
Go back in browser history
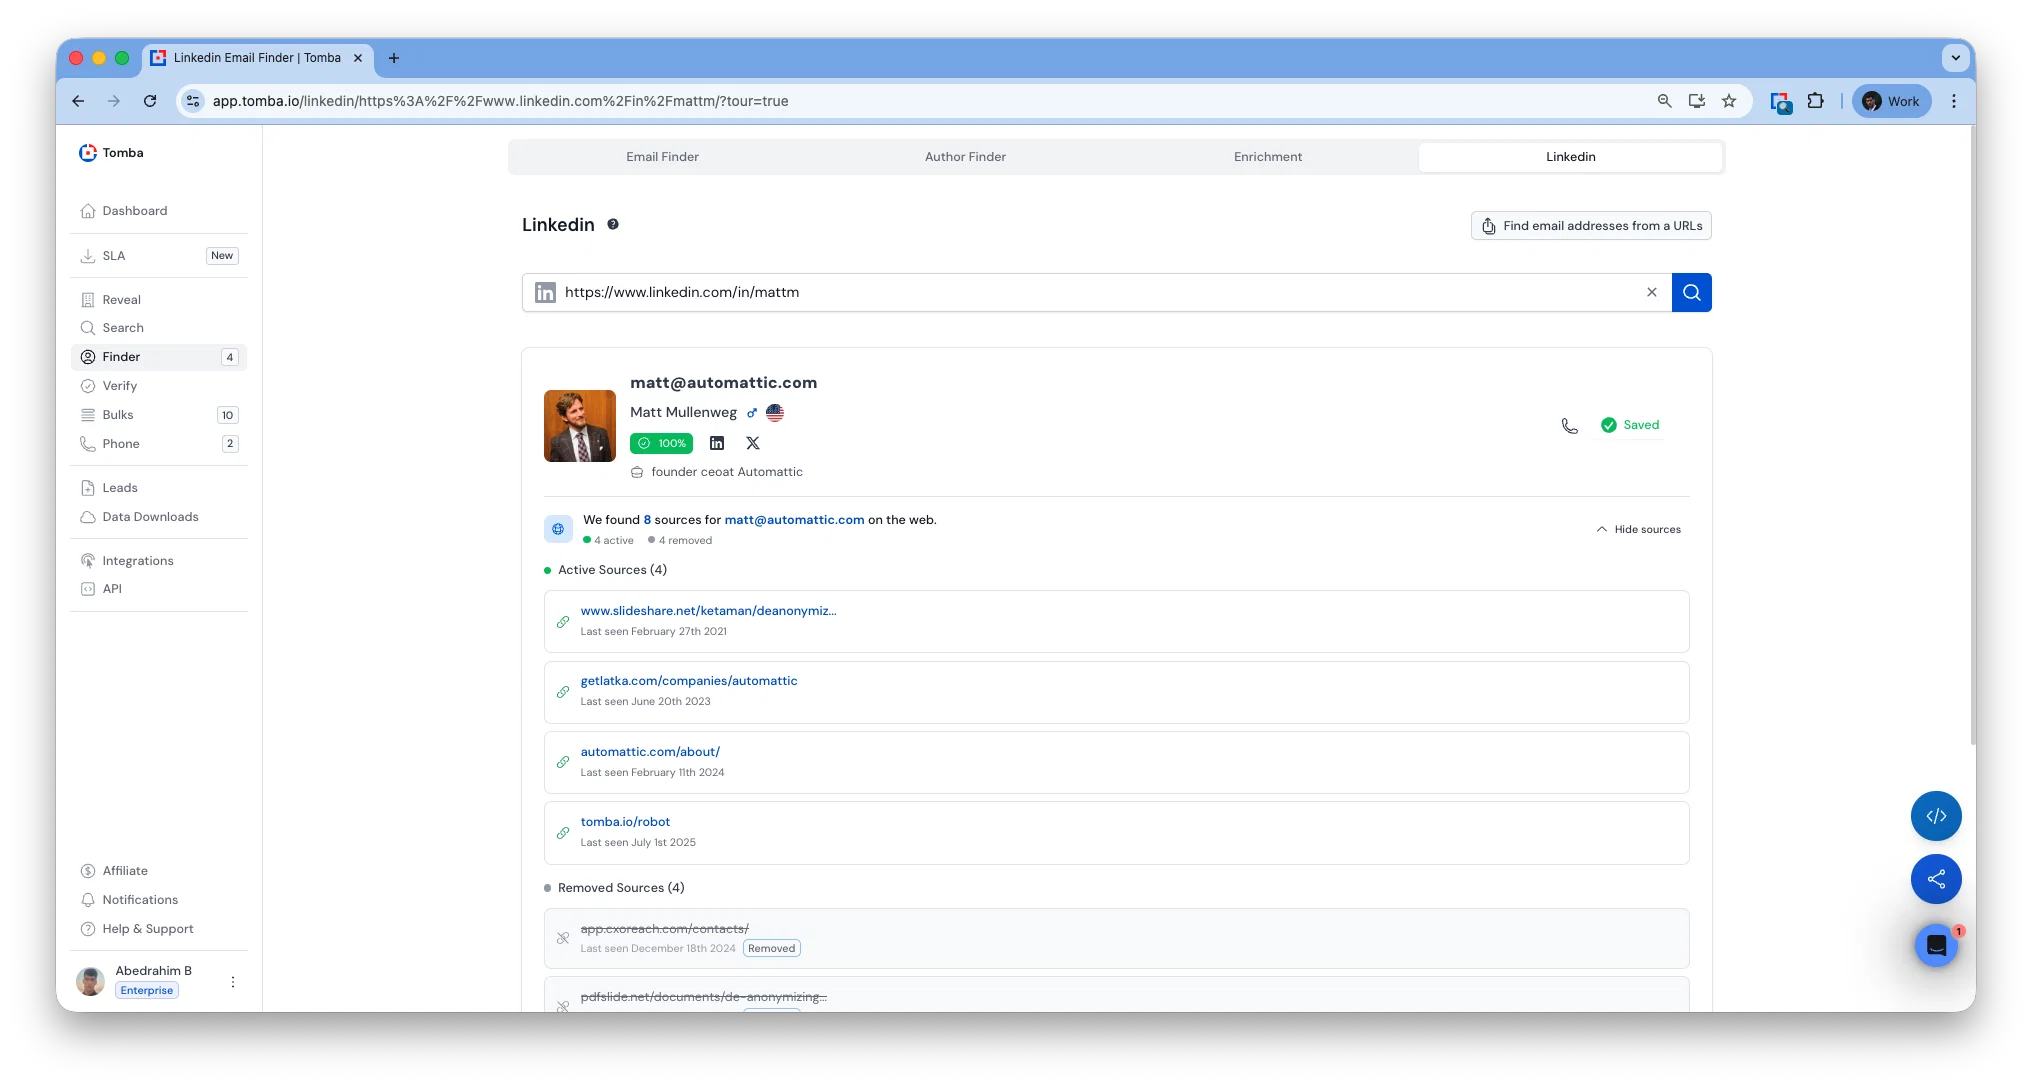pos(78,101)
